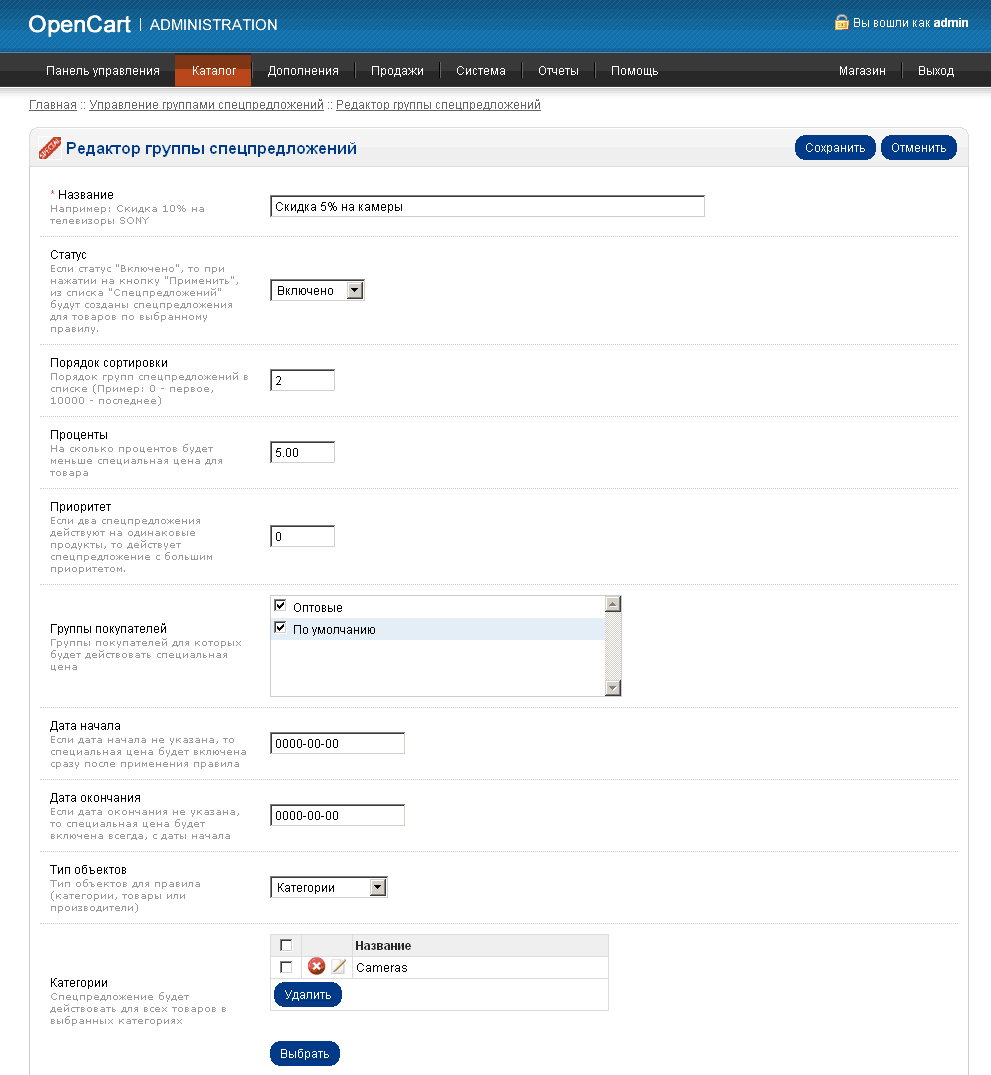This screenshot has width=991, height=1075.
Task: Go to Магазин storefront link
Action: [862, 71]
